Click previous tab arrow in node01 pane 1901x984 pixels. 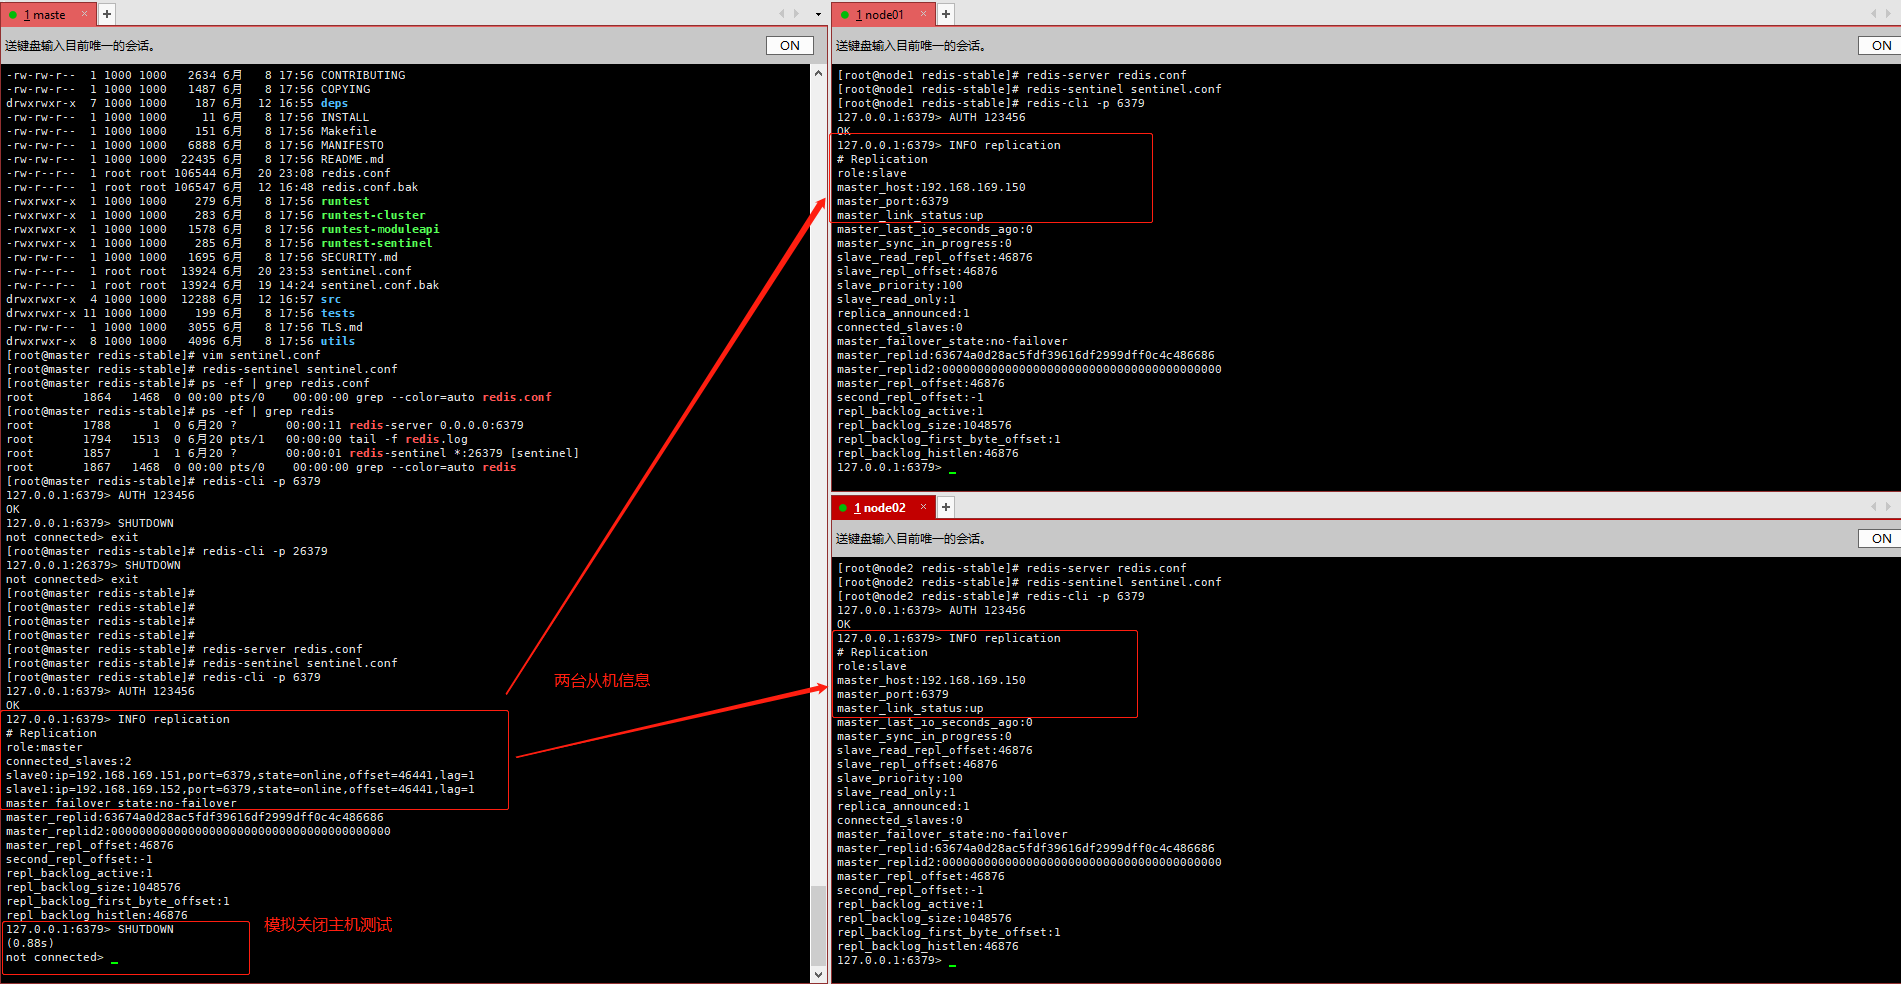point(1873,14)
